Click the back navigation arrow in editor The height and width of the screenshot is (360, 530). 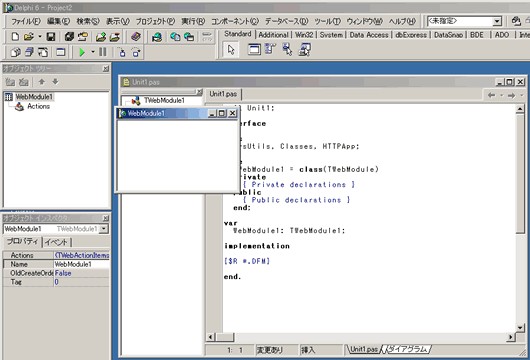(x=491, y=96)
